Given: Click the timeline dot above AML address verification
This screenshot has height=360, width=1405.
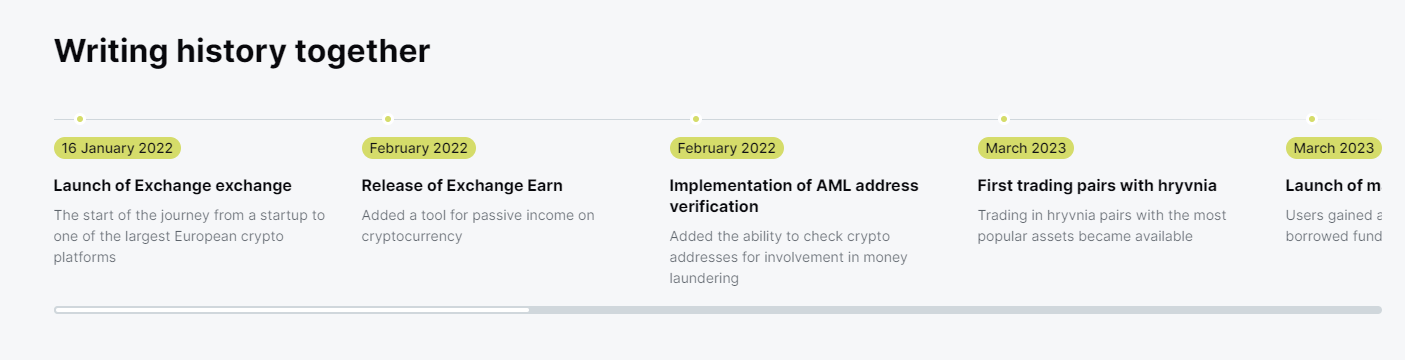Looking at the screenshot, I should click(696, 119).
